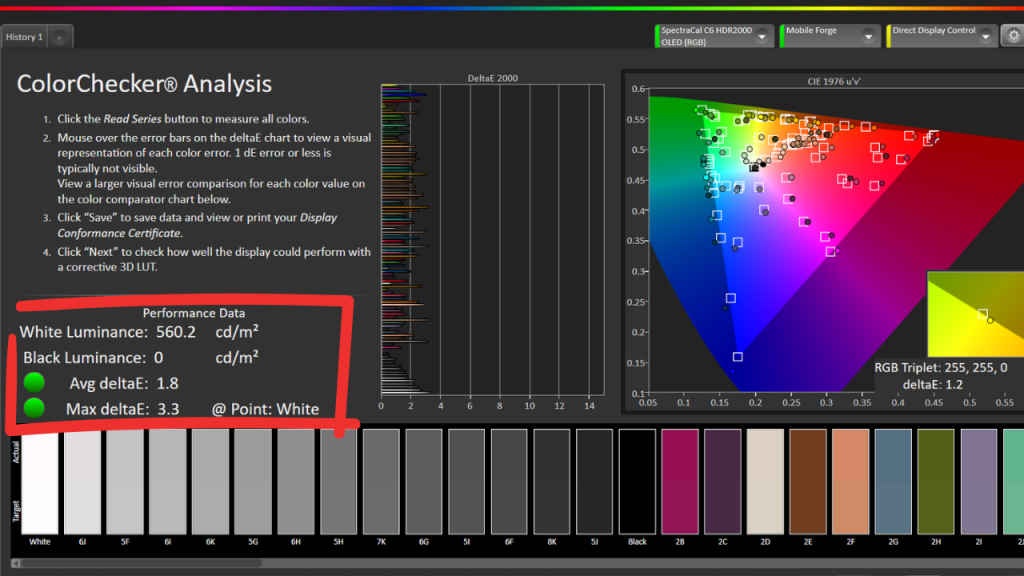
Task: Click the small button beside History 1 tab
Action: pyautogui.click(x=59, y=38)
